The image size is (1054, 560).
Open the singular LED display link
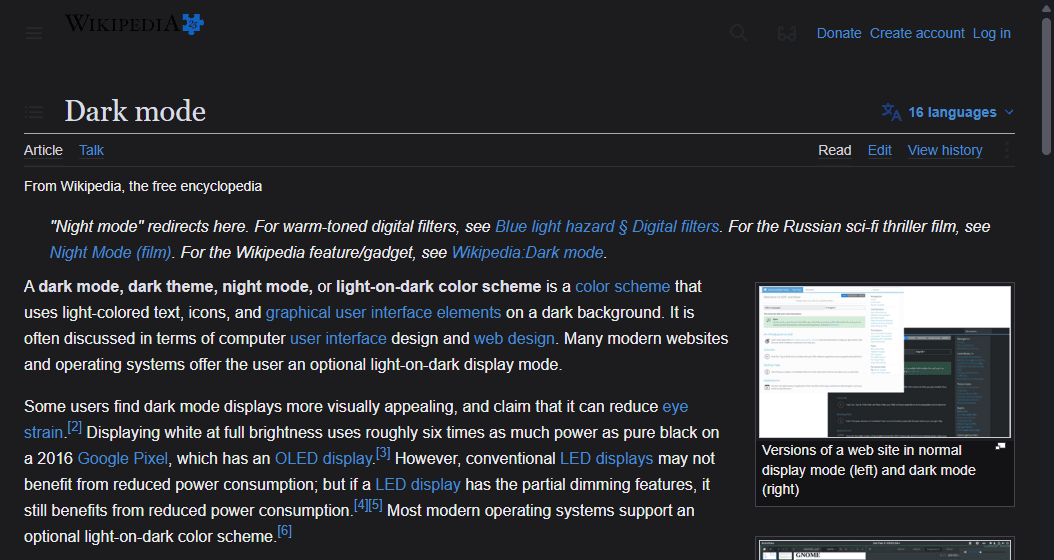(417, 485)
